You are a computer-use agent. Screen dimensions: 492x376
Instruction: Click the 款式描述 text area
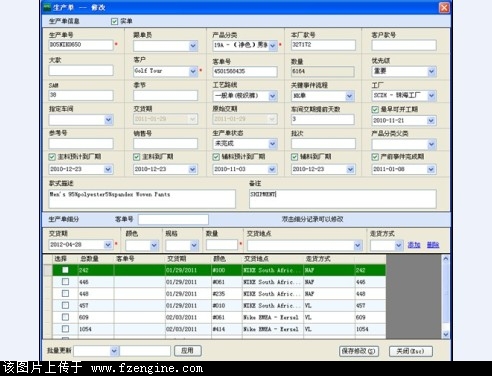(x=142, y=199)
